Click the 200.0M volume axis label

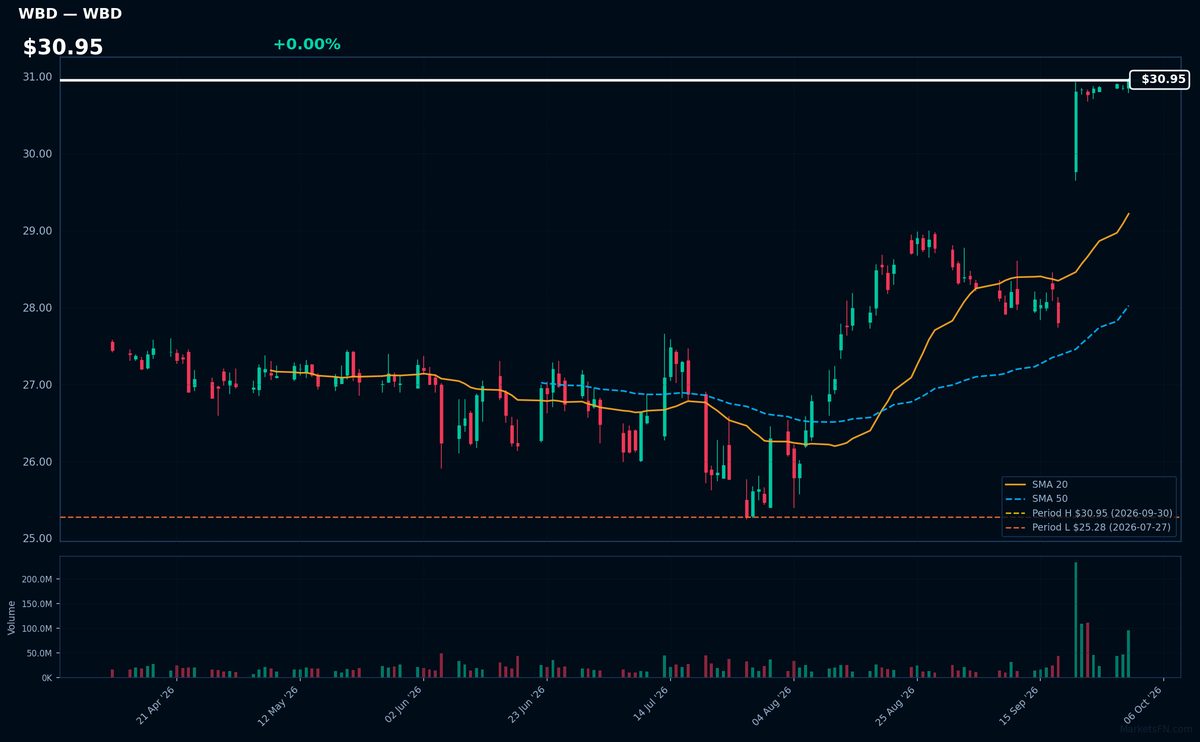pos(36,580)
